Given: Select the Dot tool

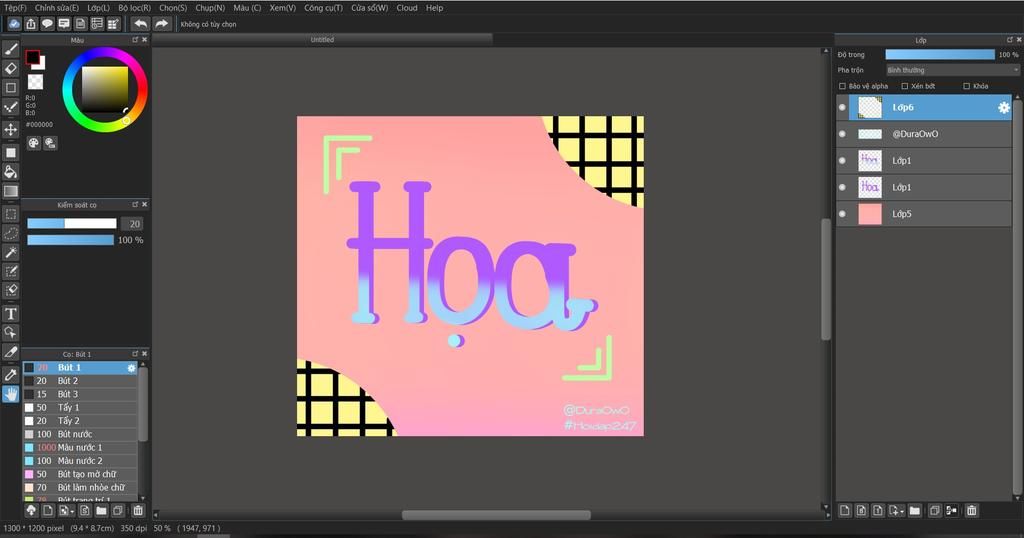Looking at the screenshot, I should click(10, 107).
